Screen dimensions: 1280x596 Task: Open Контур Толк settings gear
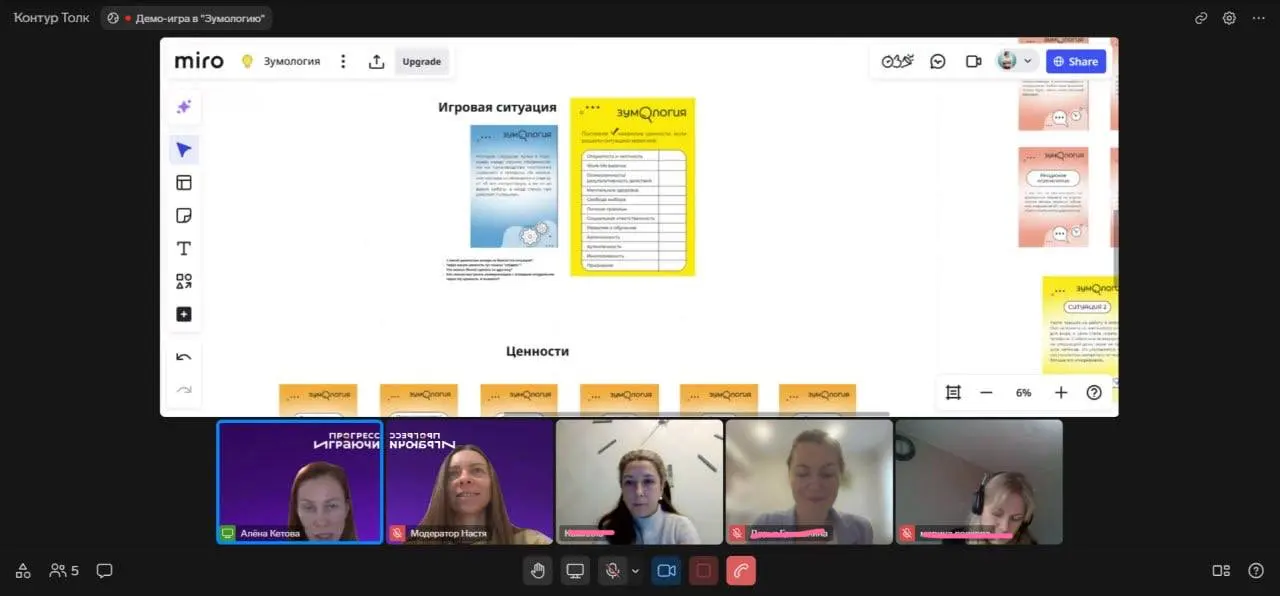tap(1229, 18)
